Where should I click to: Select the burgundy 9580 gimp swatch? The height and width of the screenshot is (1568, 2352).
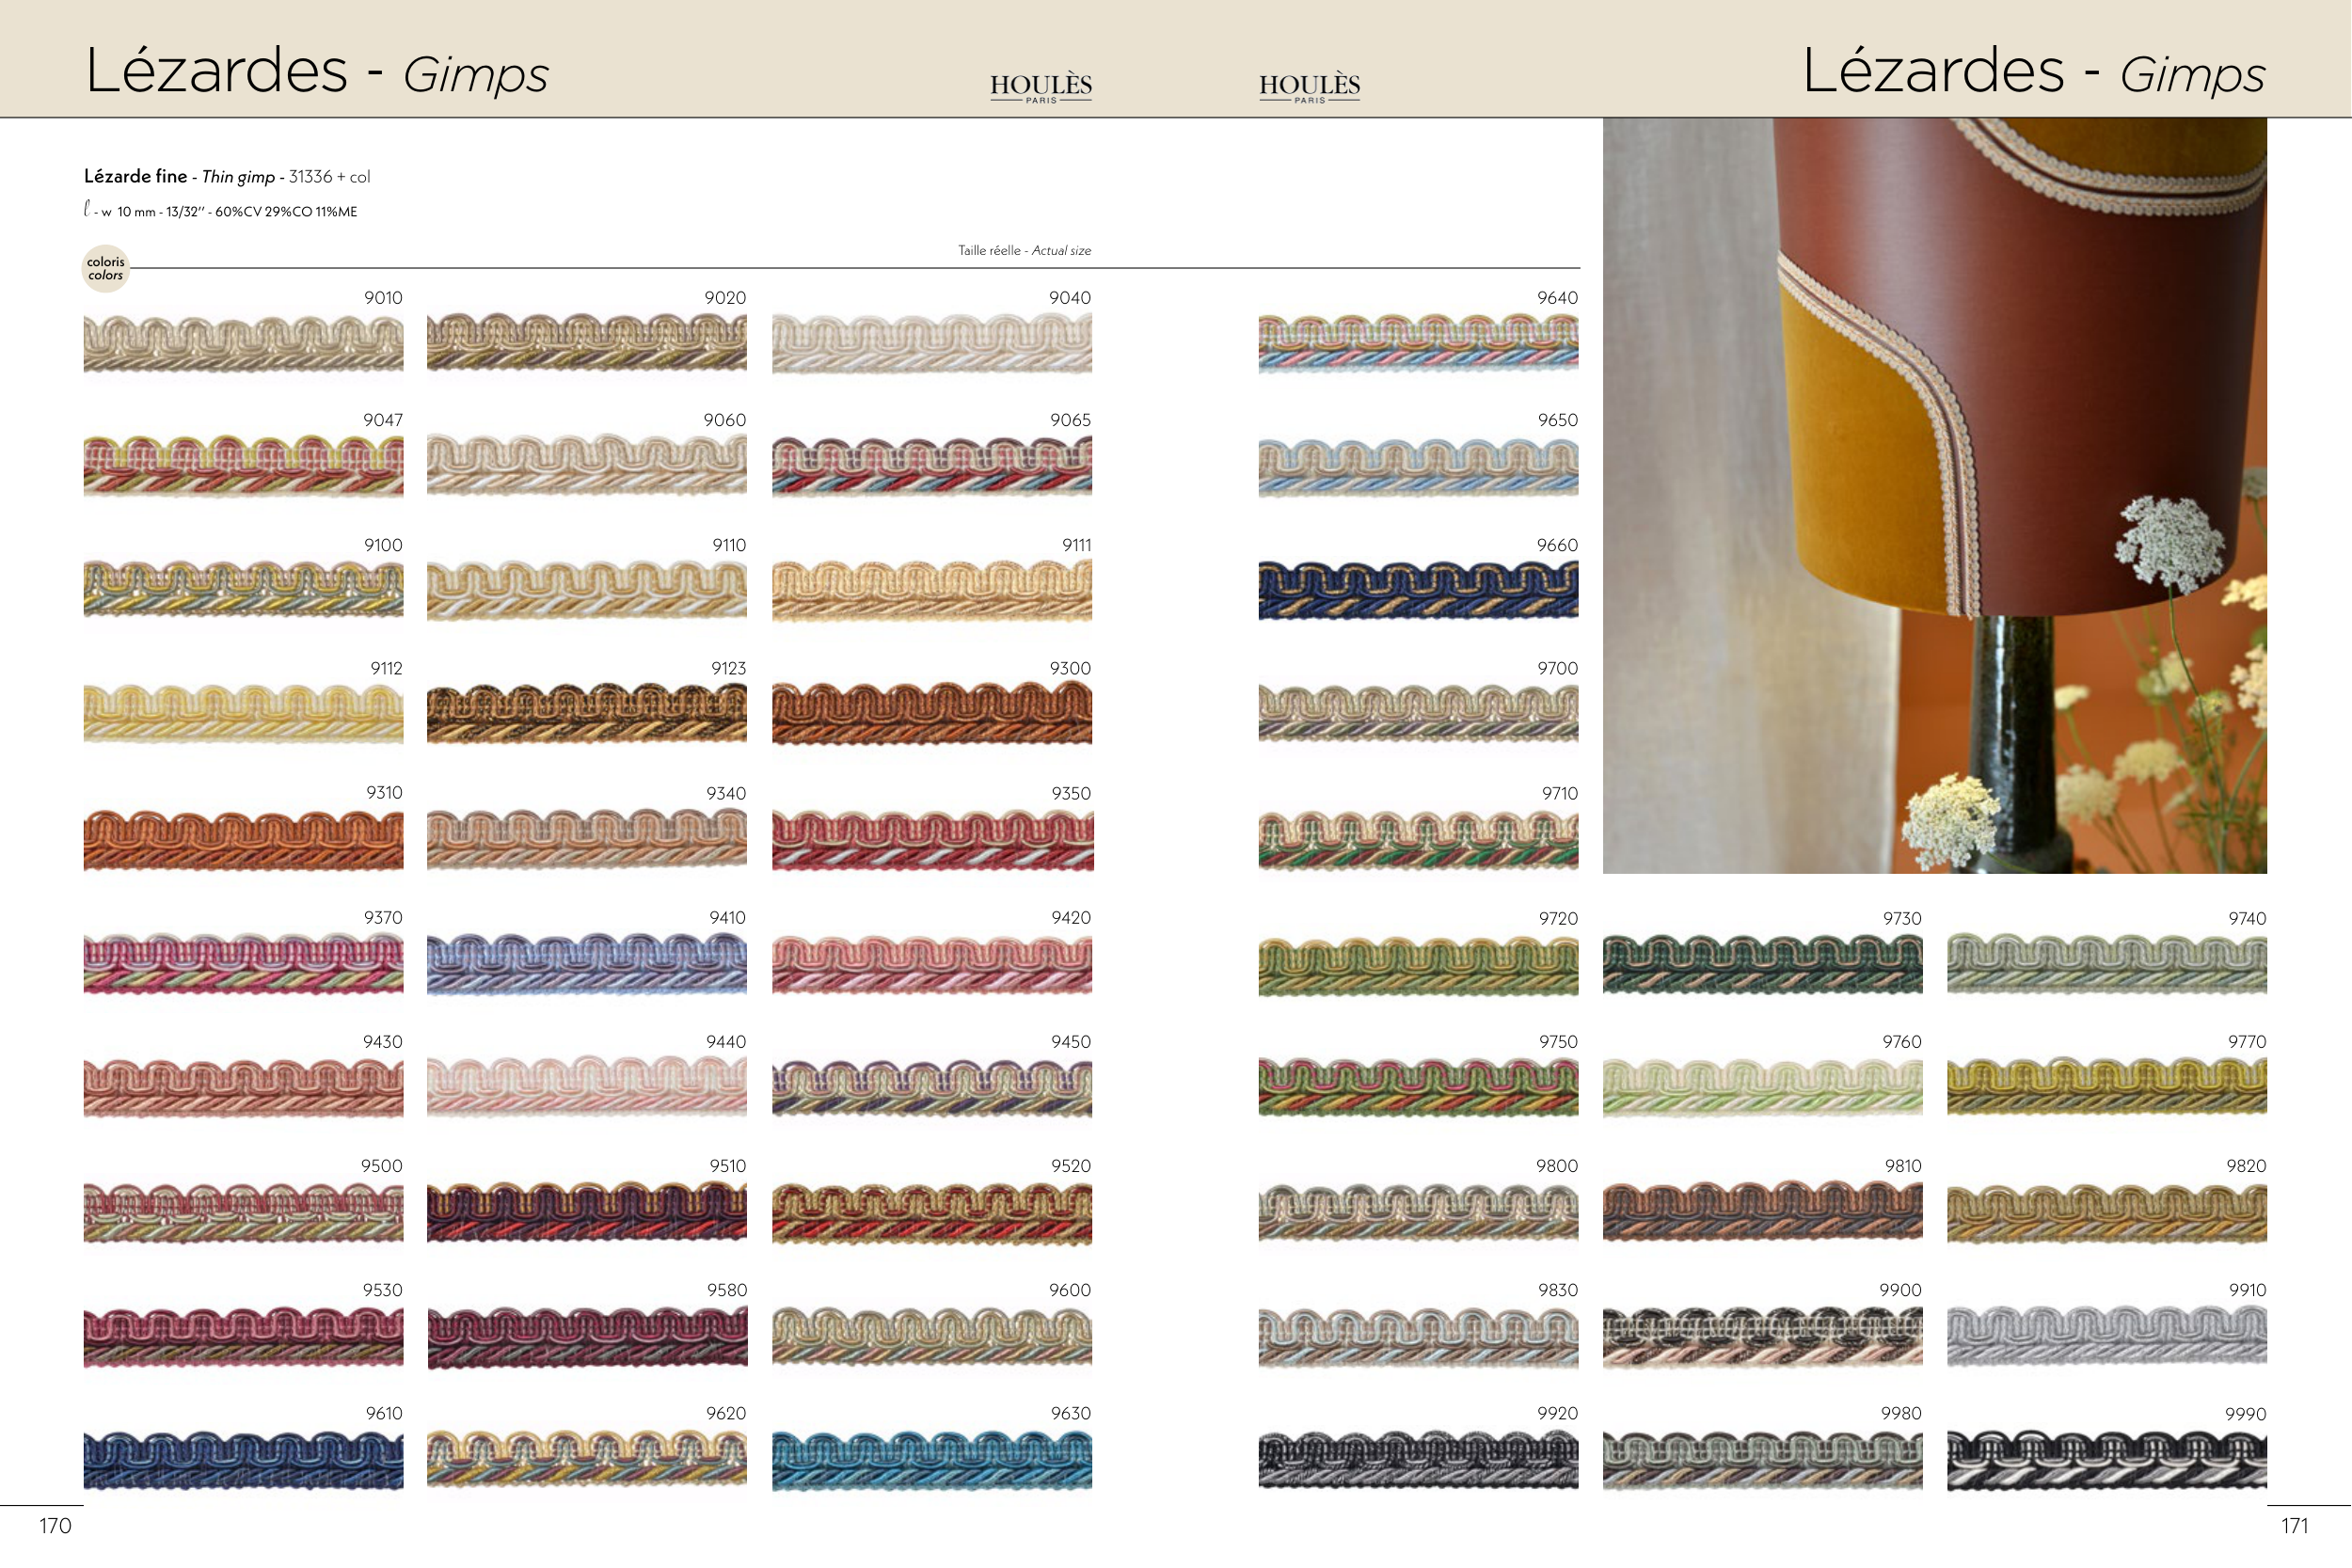(586, 1336)
